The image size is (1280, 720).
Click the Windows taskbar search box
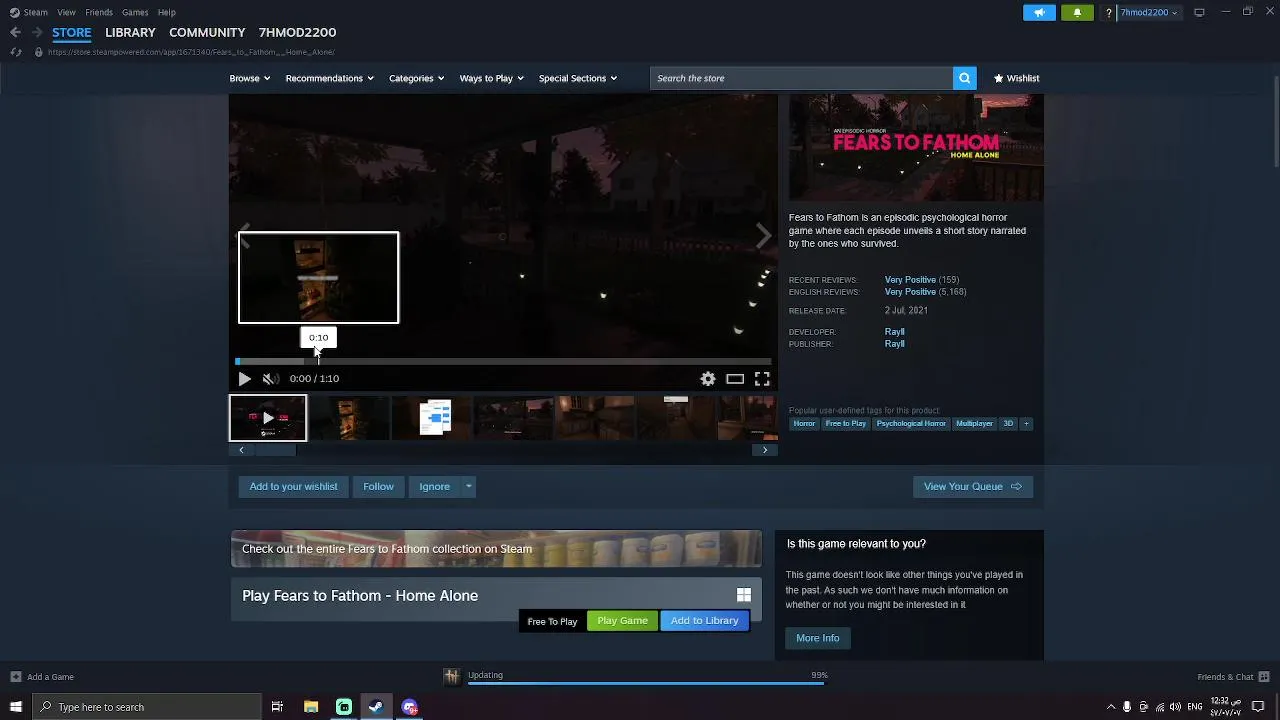pos(146,707)
